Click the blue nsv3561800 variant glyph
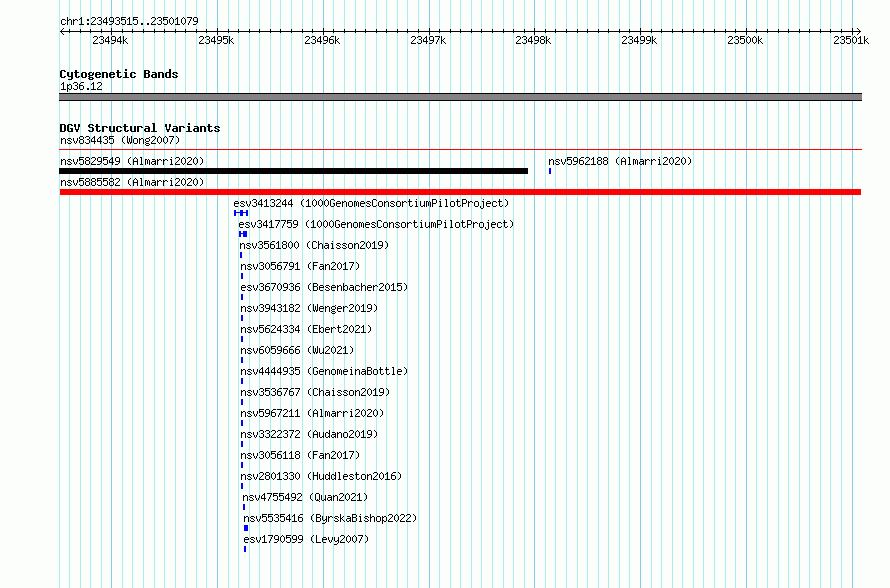 point(241,255)
